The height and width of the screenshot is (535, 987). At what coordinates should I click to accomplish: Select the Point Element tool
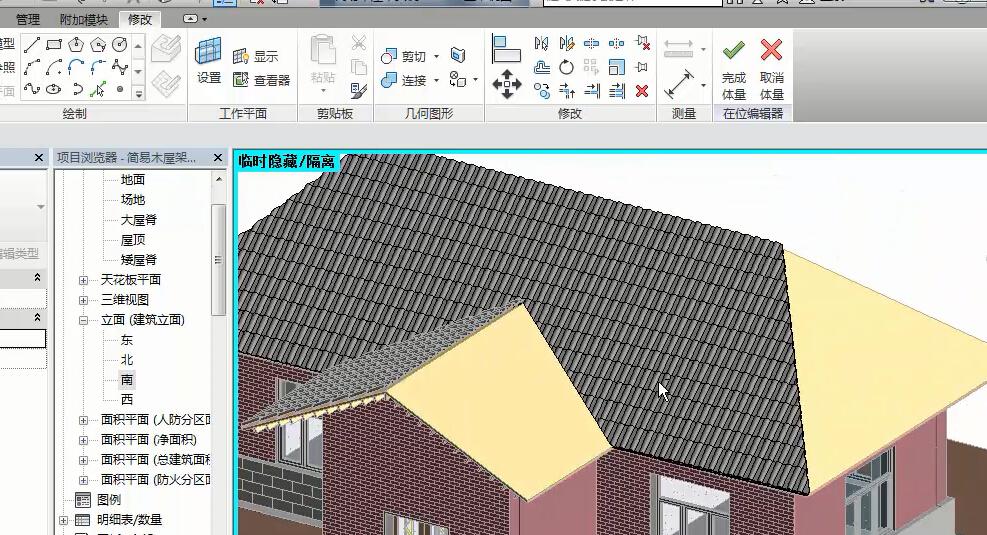pyautogui.click(x=120, y=89)
